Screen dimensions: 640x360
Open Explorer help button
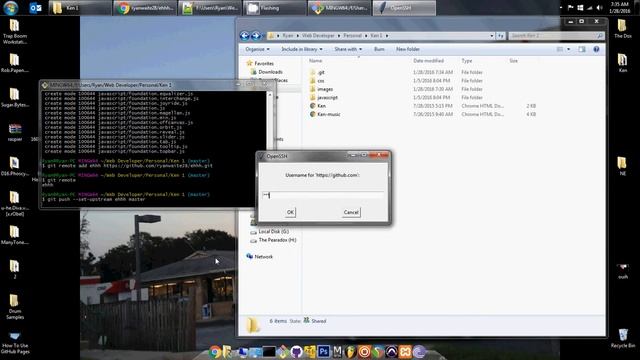click(x=596, y=49)
